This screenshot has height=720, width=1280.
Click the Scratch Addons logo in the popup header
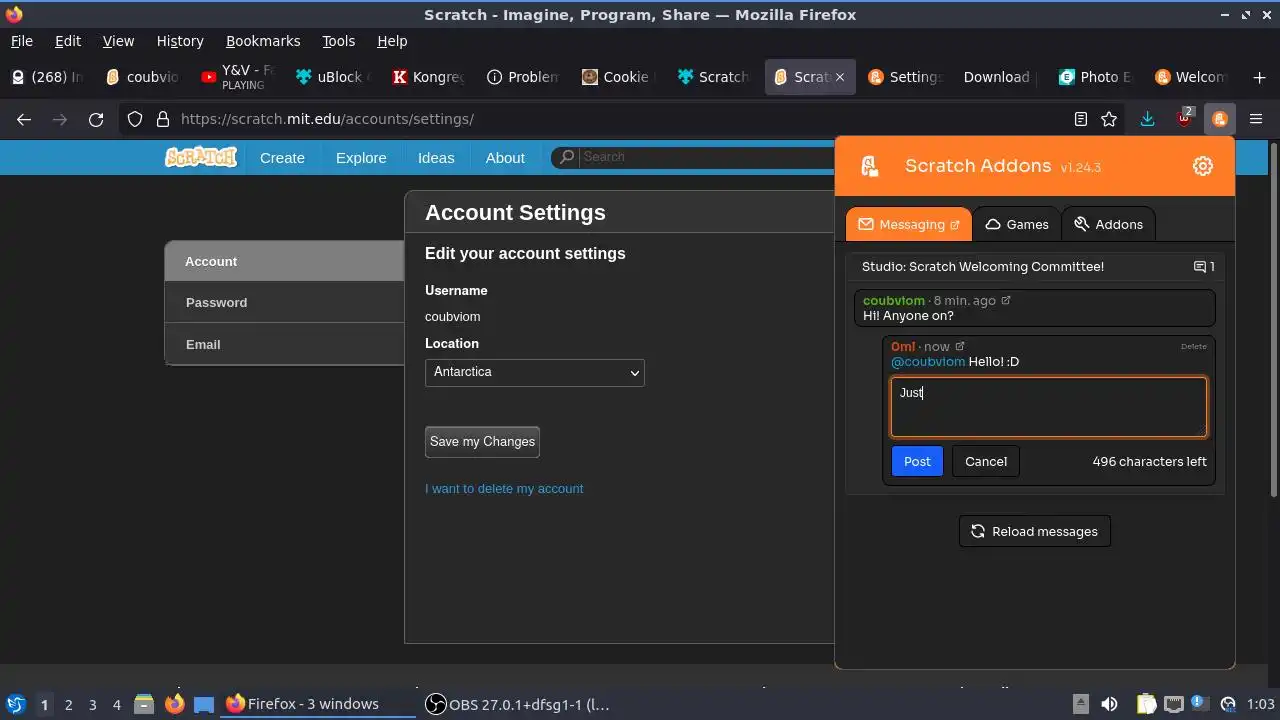point(869,166)
